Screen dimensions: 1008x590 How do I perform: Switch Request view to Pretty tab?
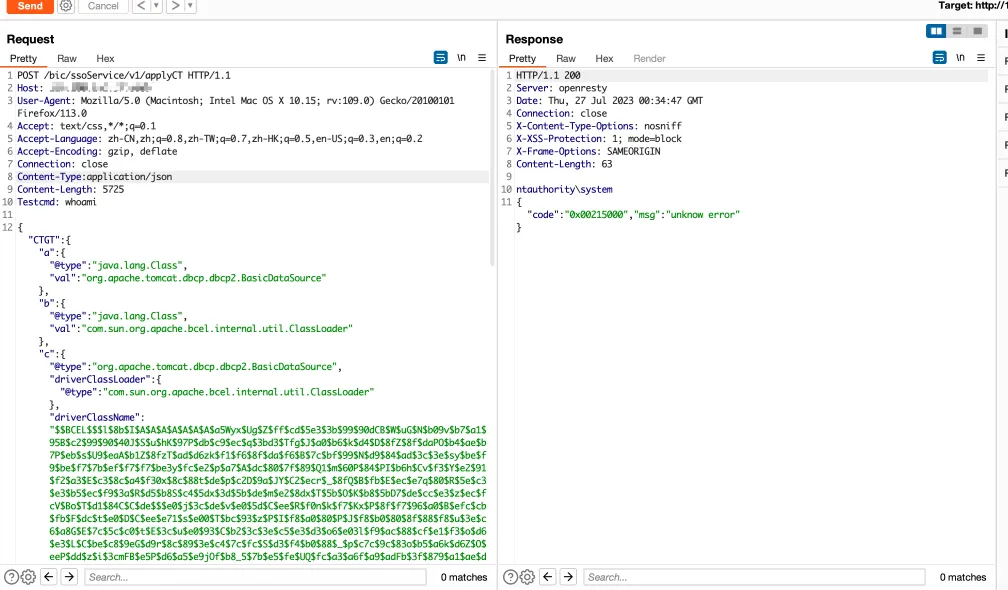click(23, 58)
